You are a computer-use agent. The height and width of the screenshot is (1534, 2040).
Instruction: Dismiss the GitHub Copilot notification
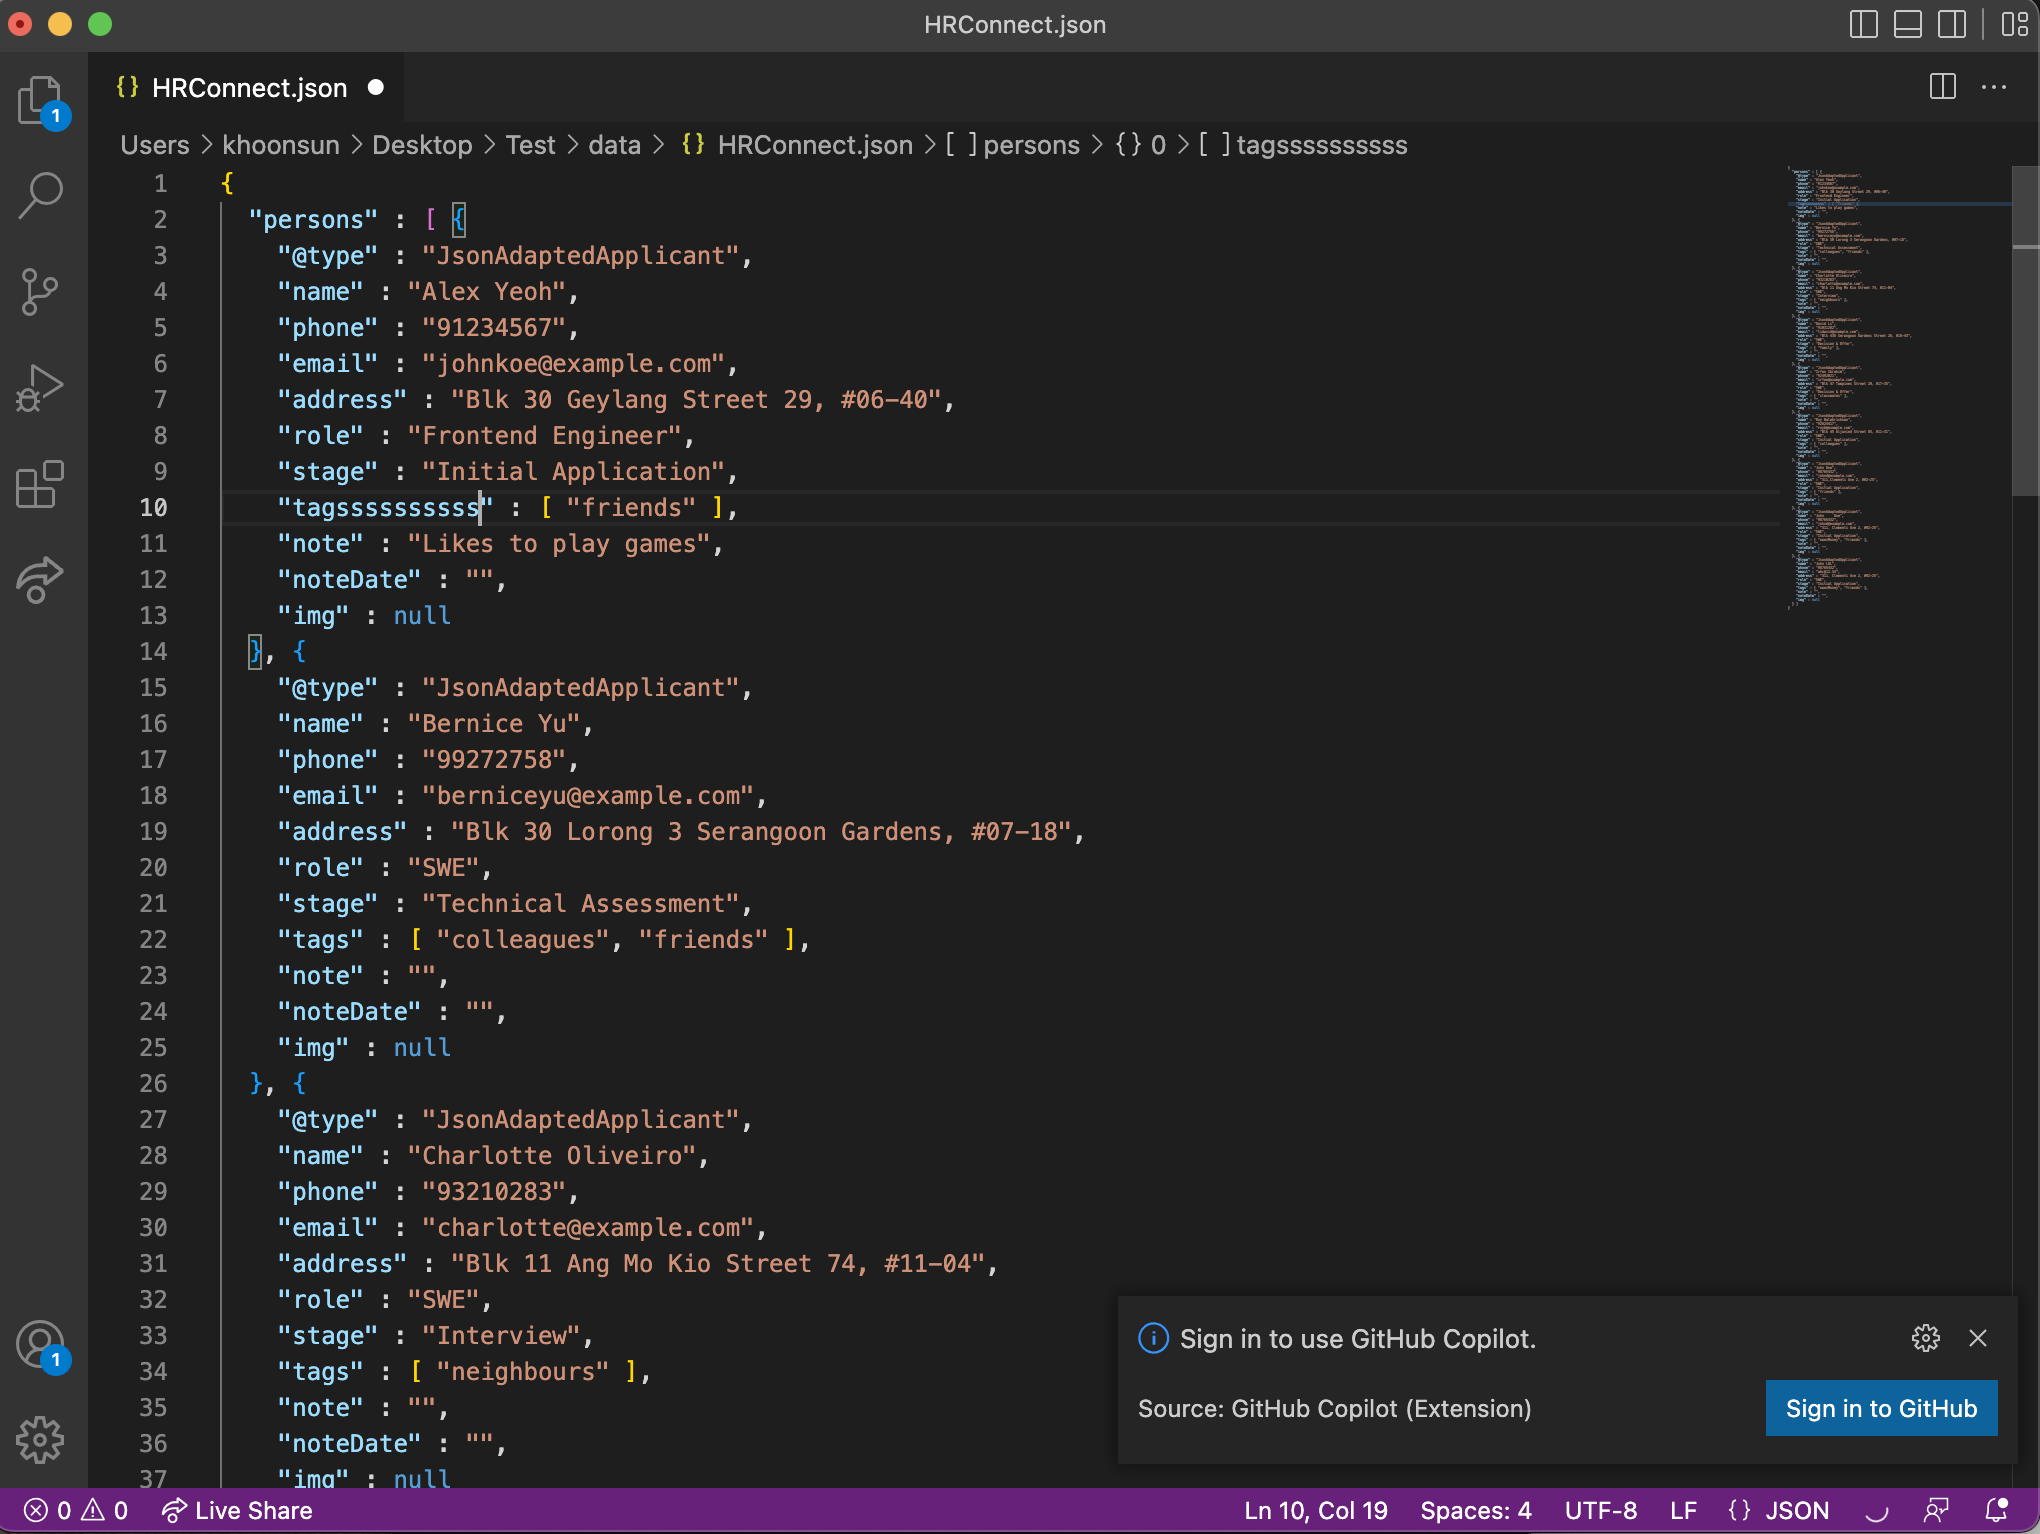pos(1977,1338)
